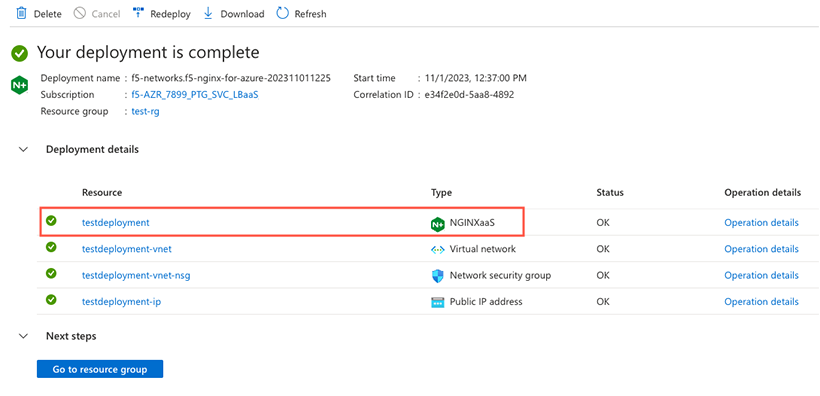
Task: Collapse the Next steps section
Action: point(23,336)
